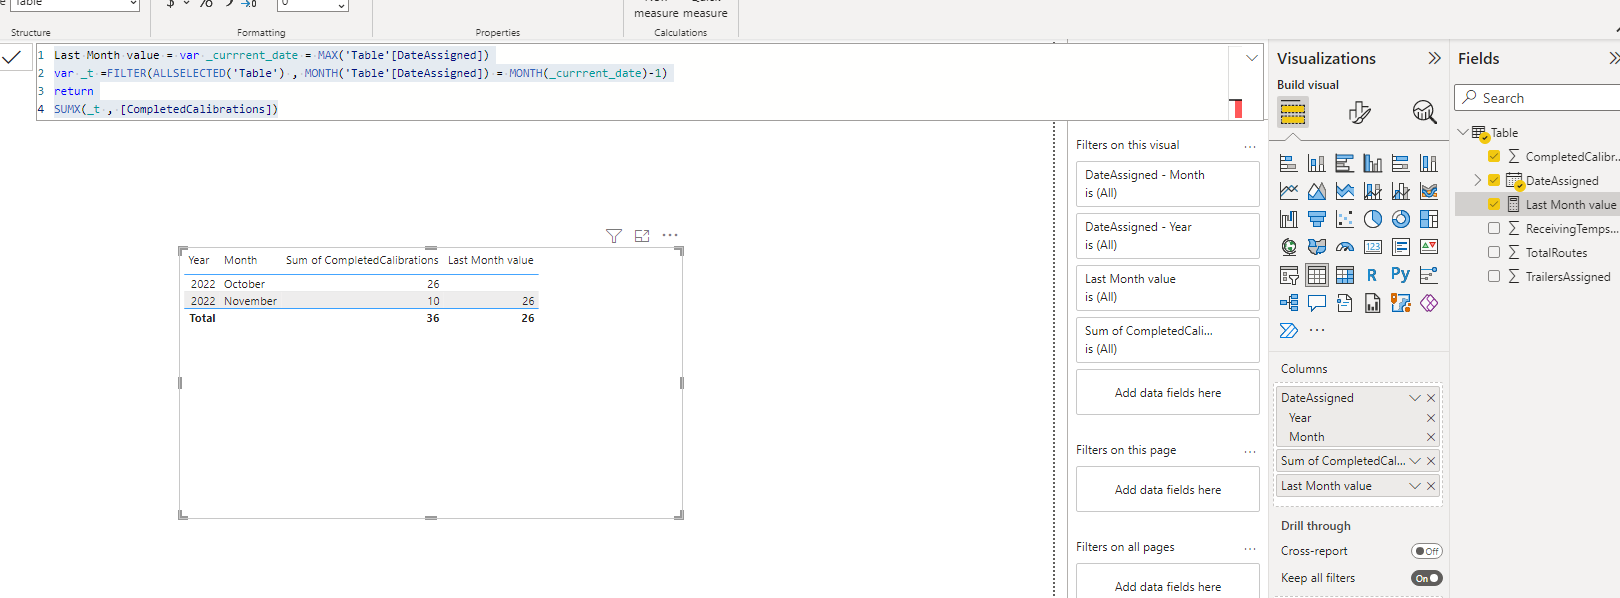Click the Fields Search box
1620x598 pixels.
coord(1538,98)
